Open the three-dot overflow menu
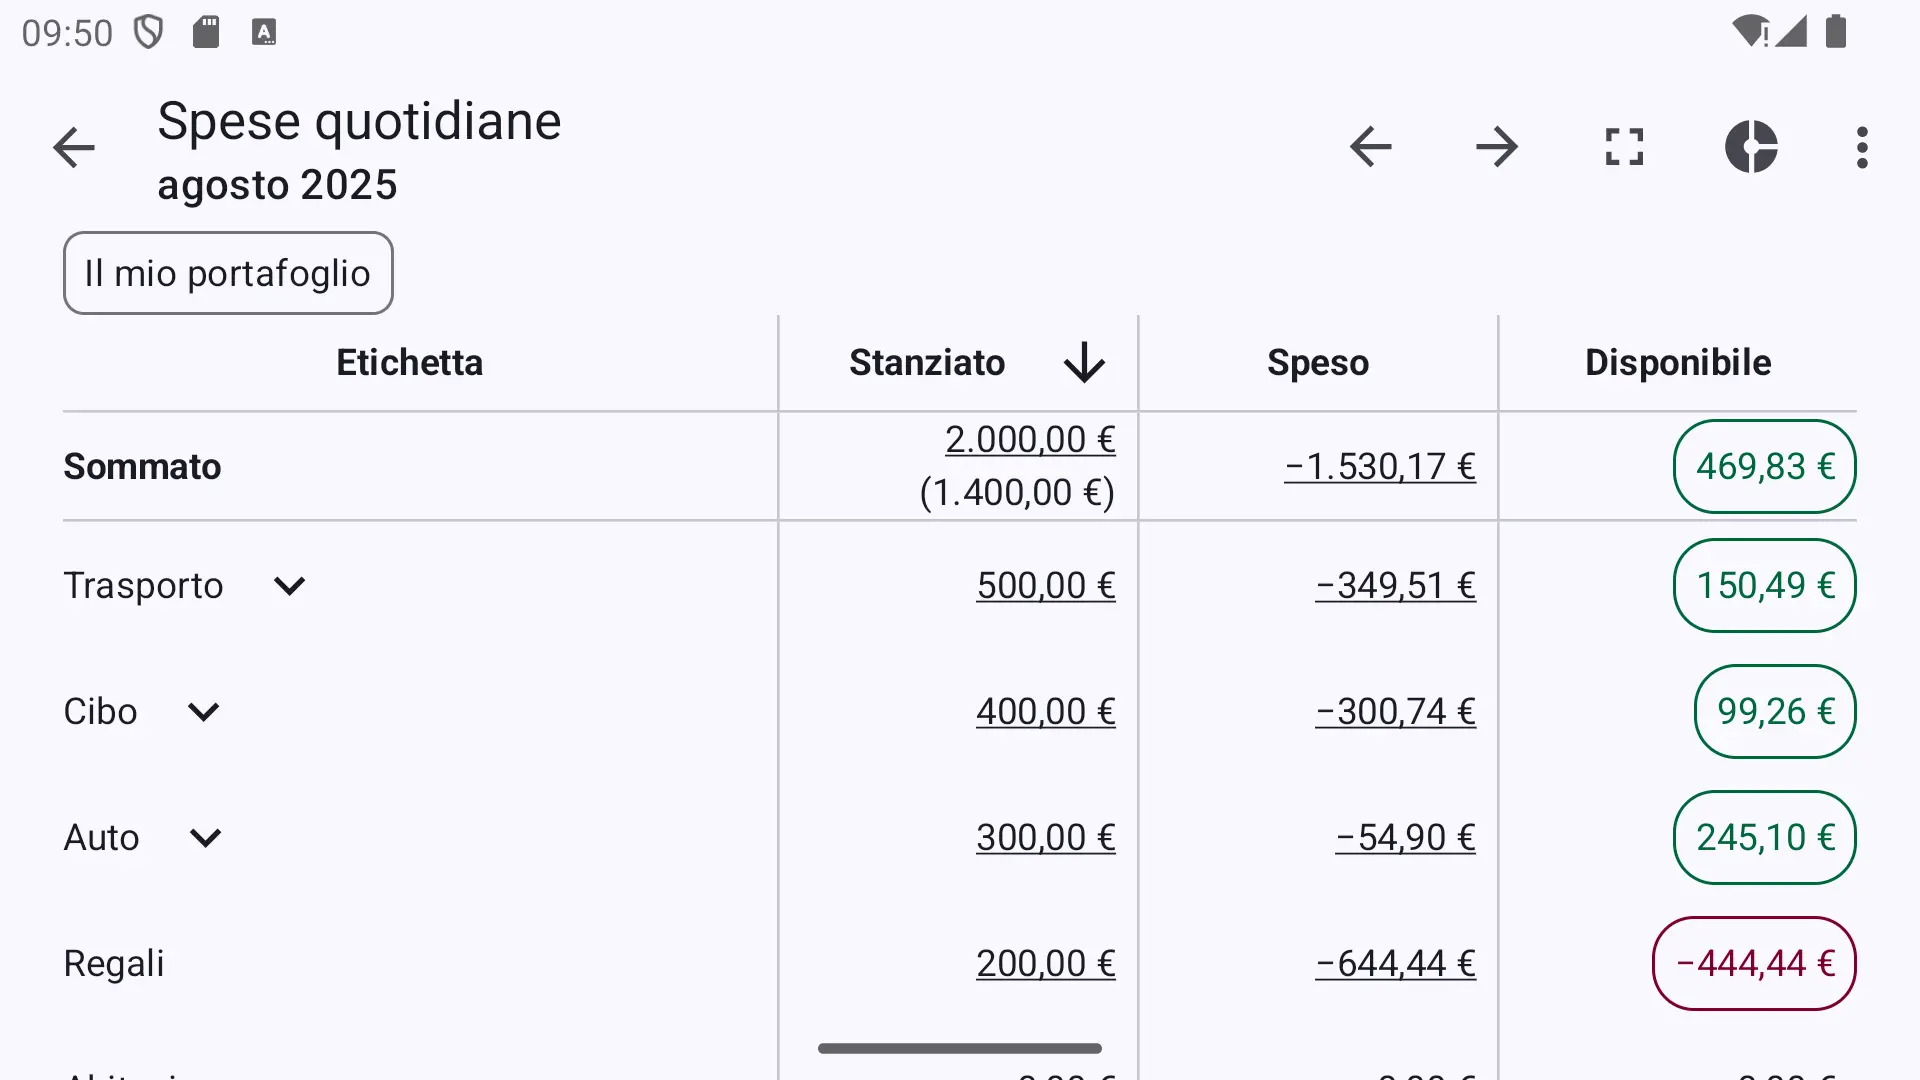The width and height of the screenshot is (1920, 1080). (1862, 147)
